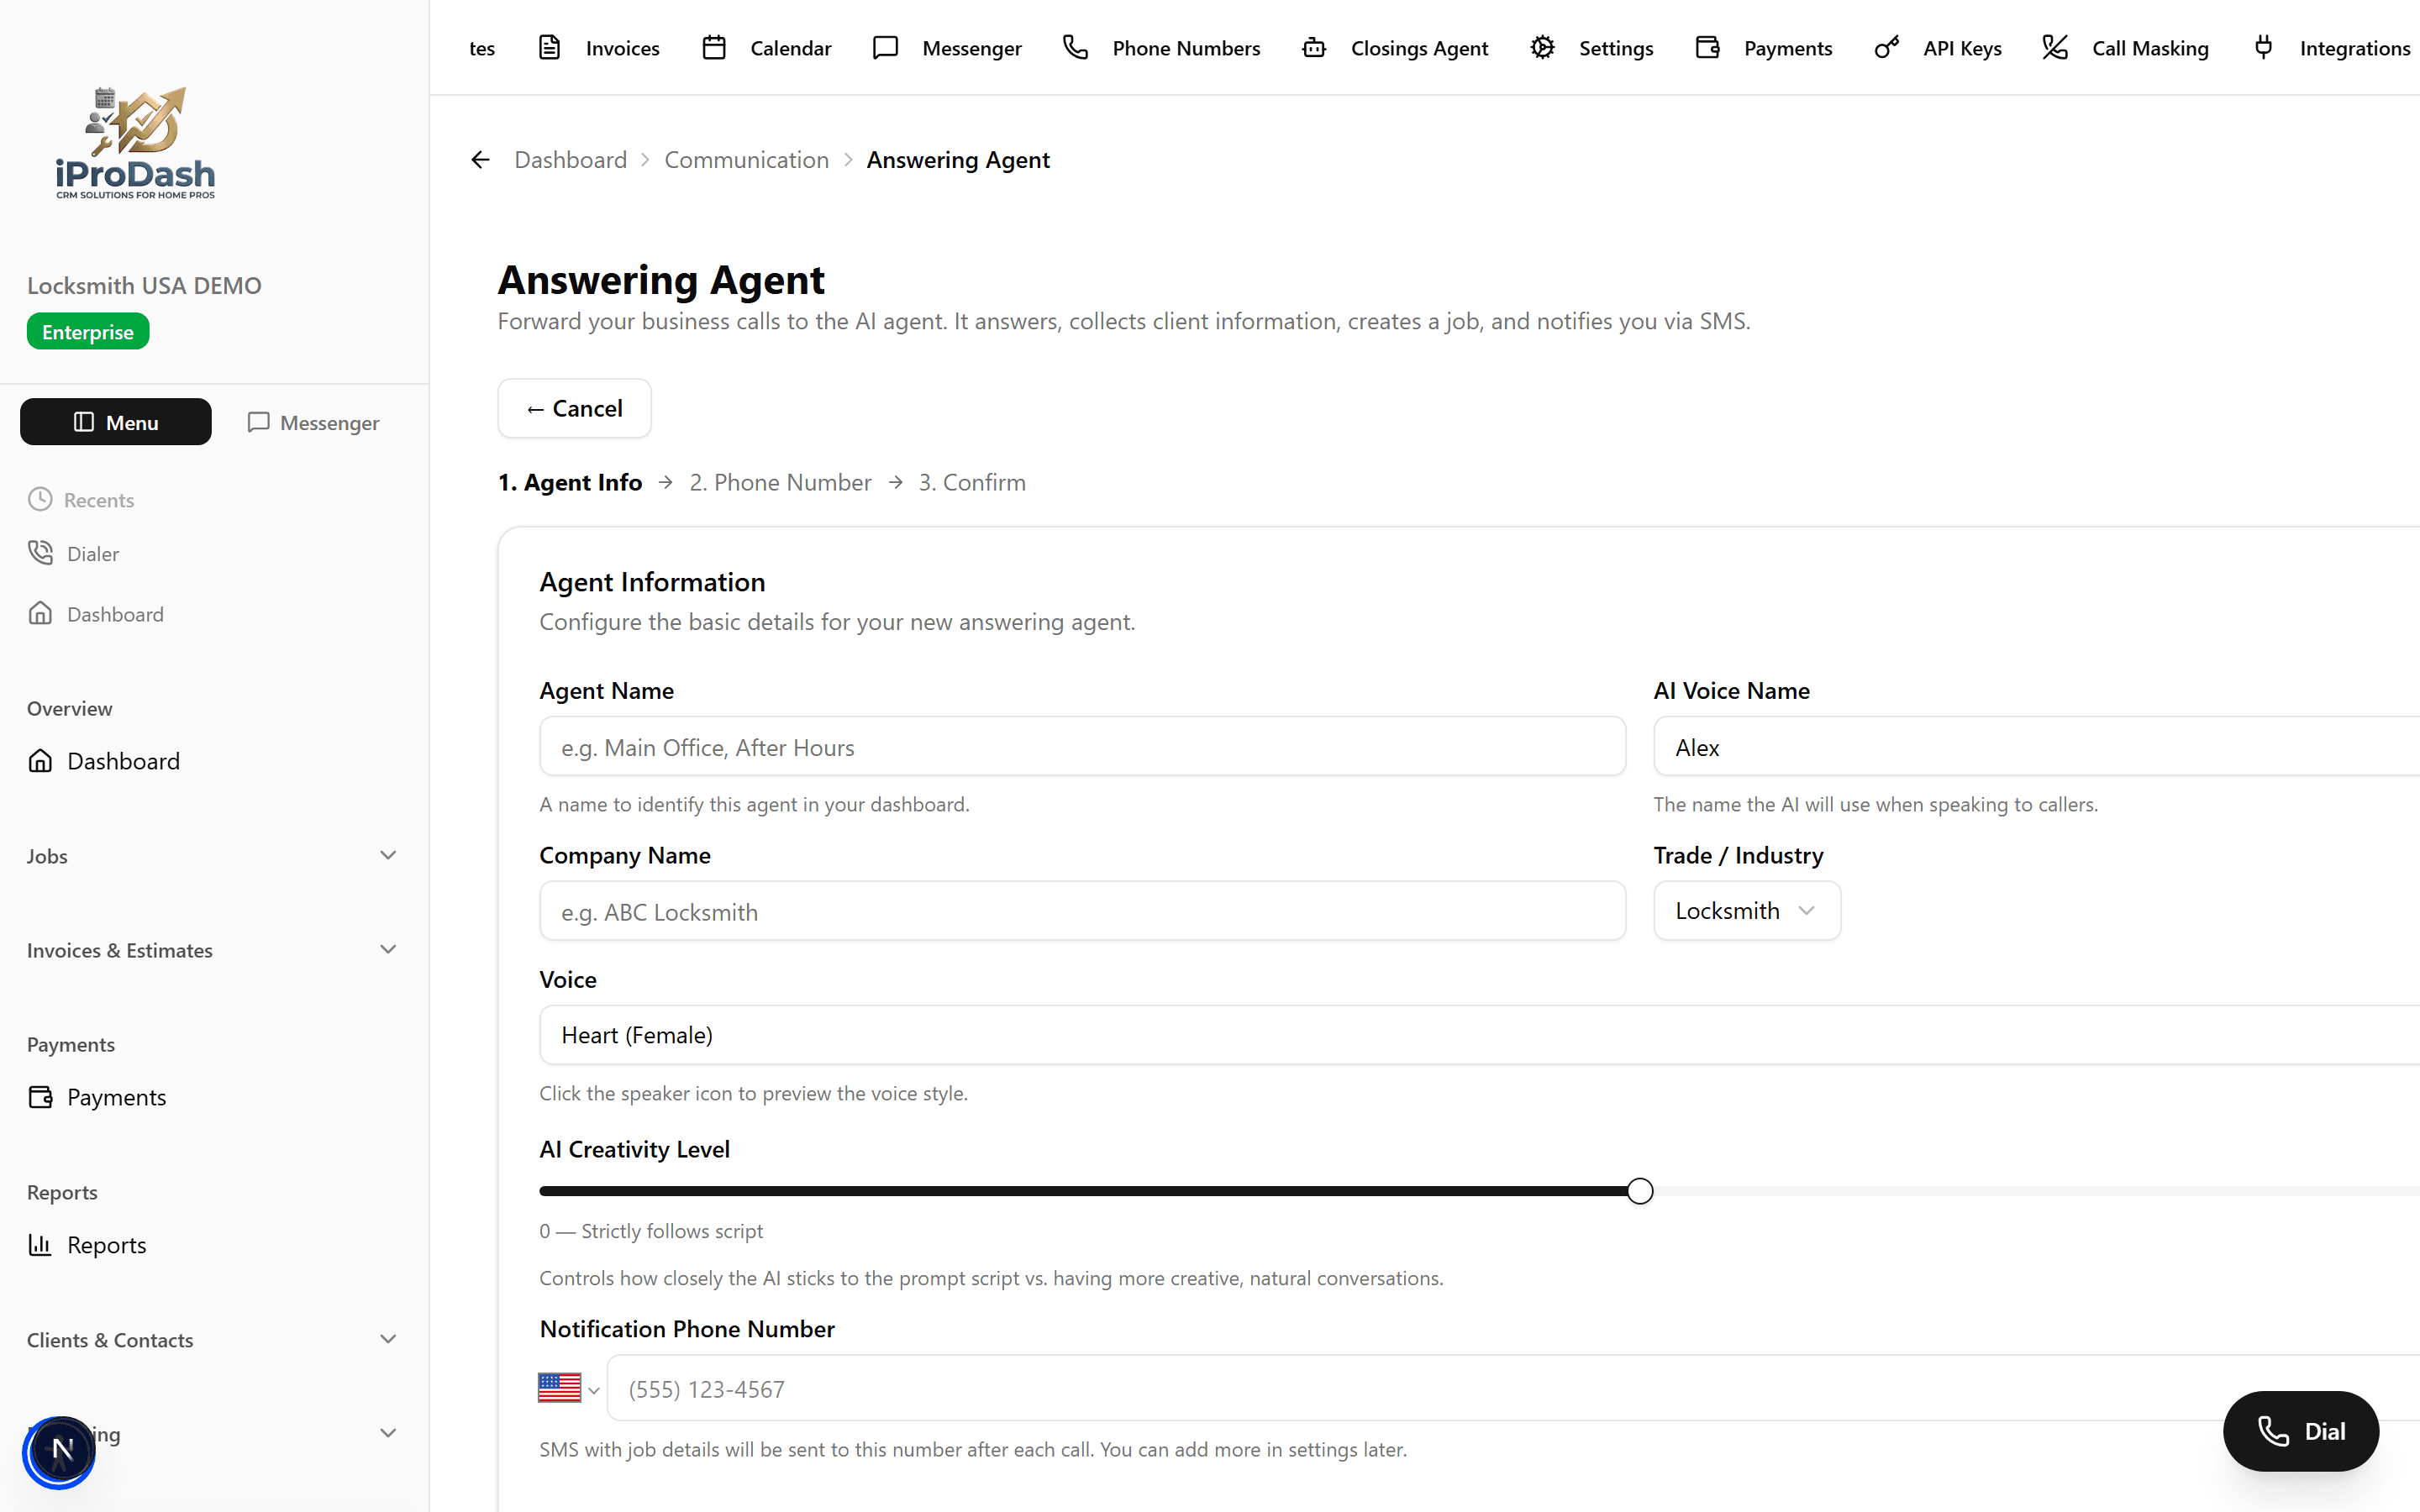Open the US flag country code selector
Viewport: 2420px width, 1512px height.
568,1388
